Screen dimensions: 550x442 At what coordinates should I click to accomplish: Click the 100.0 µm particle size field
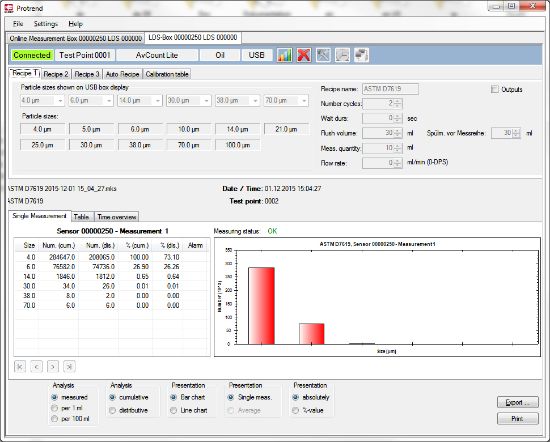(238, 145)
